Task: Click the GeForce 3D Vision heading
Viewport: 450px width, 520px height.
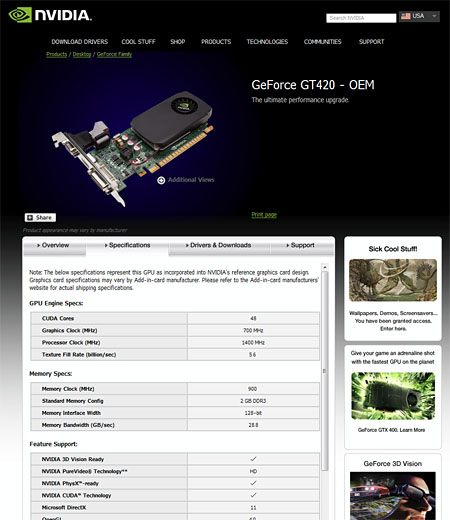Action: pyautogui.click(x=393, y=464)
